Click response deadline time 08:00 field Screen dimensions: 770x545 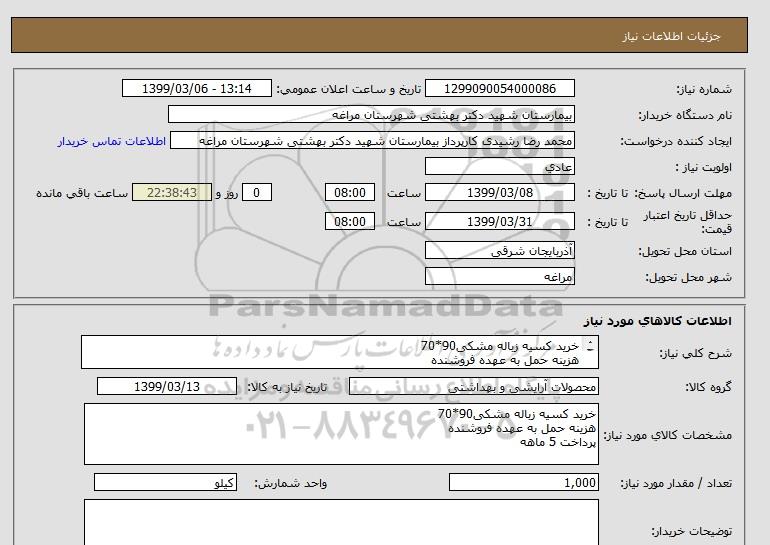tap(350, 192)
